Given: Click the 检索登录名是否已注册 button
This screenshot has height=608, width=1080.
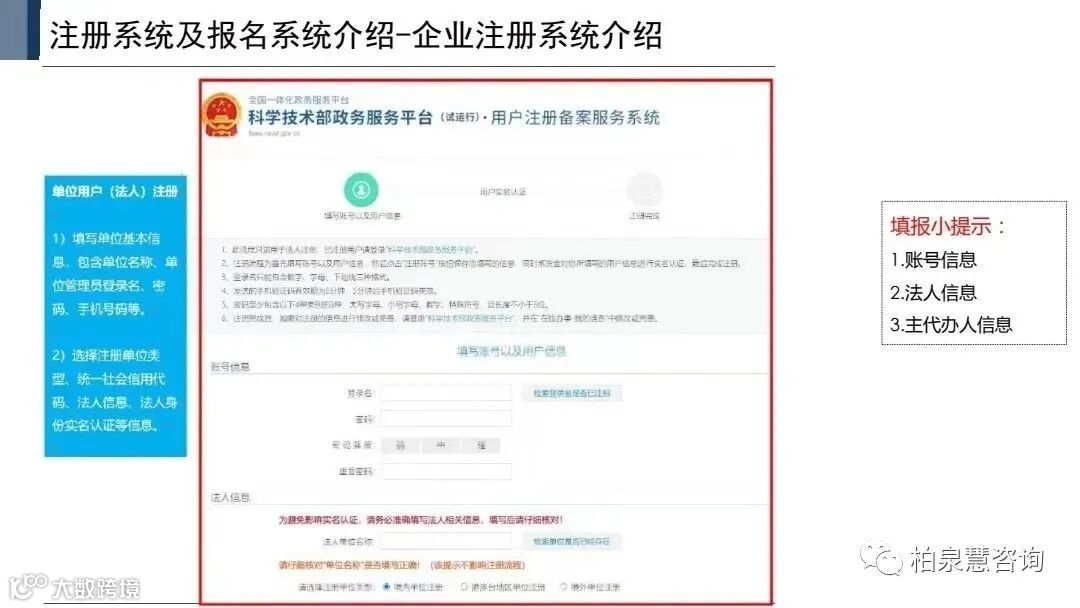Looking at the screenshot, I should (572, 393).
